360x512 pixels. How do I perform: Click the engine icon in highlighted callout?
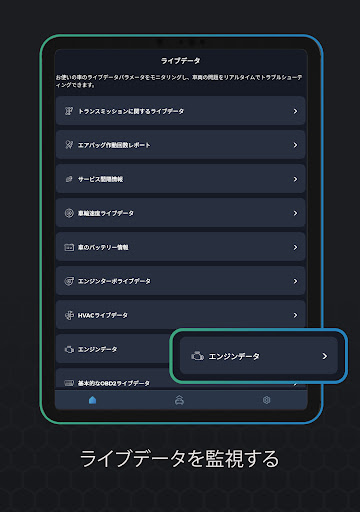197,356
